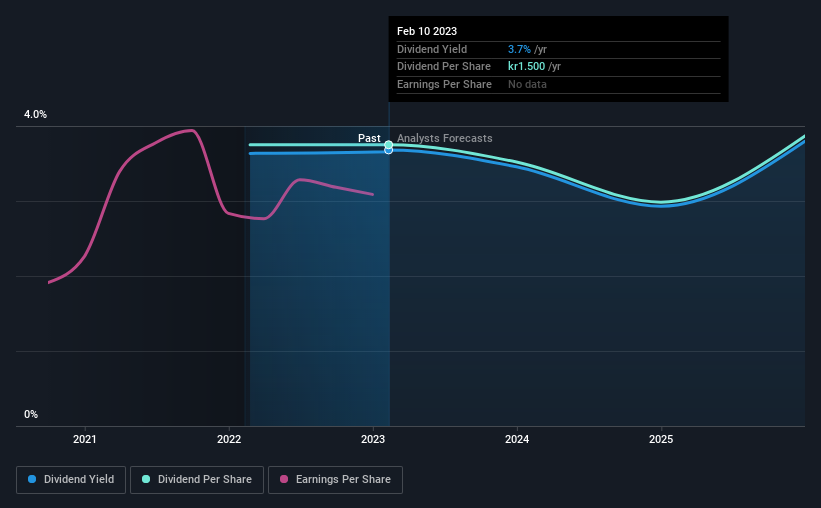Viewport: 821px width, 508px height.
Task: Click the teal Dividend Per Share legend dot
Action: coord(146,479)
